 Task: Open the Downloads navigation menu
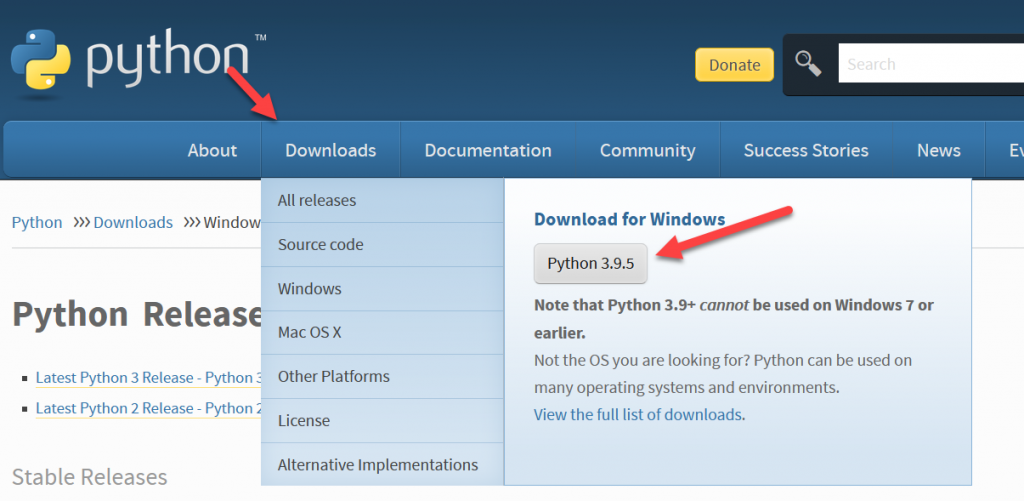[x=330, y=151]
